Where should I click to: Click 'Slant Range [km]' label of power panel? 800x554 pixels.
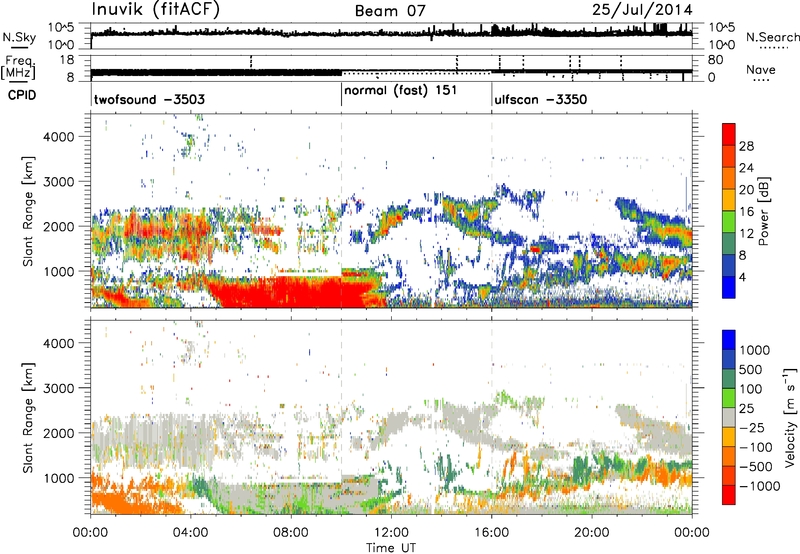[x=29, y=211]
